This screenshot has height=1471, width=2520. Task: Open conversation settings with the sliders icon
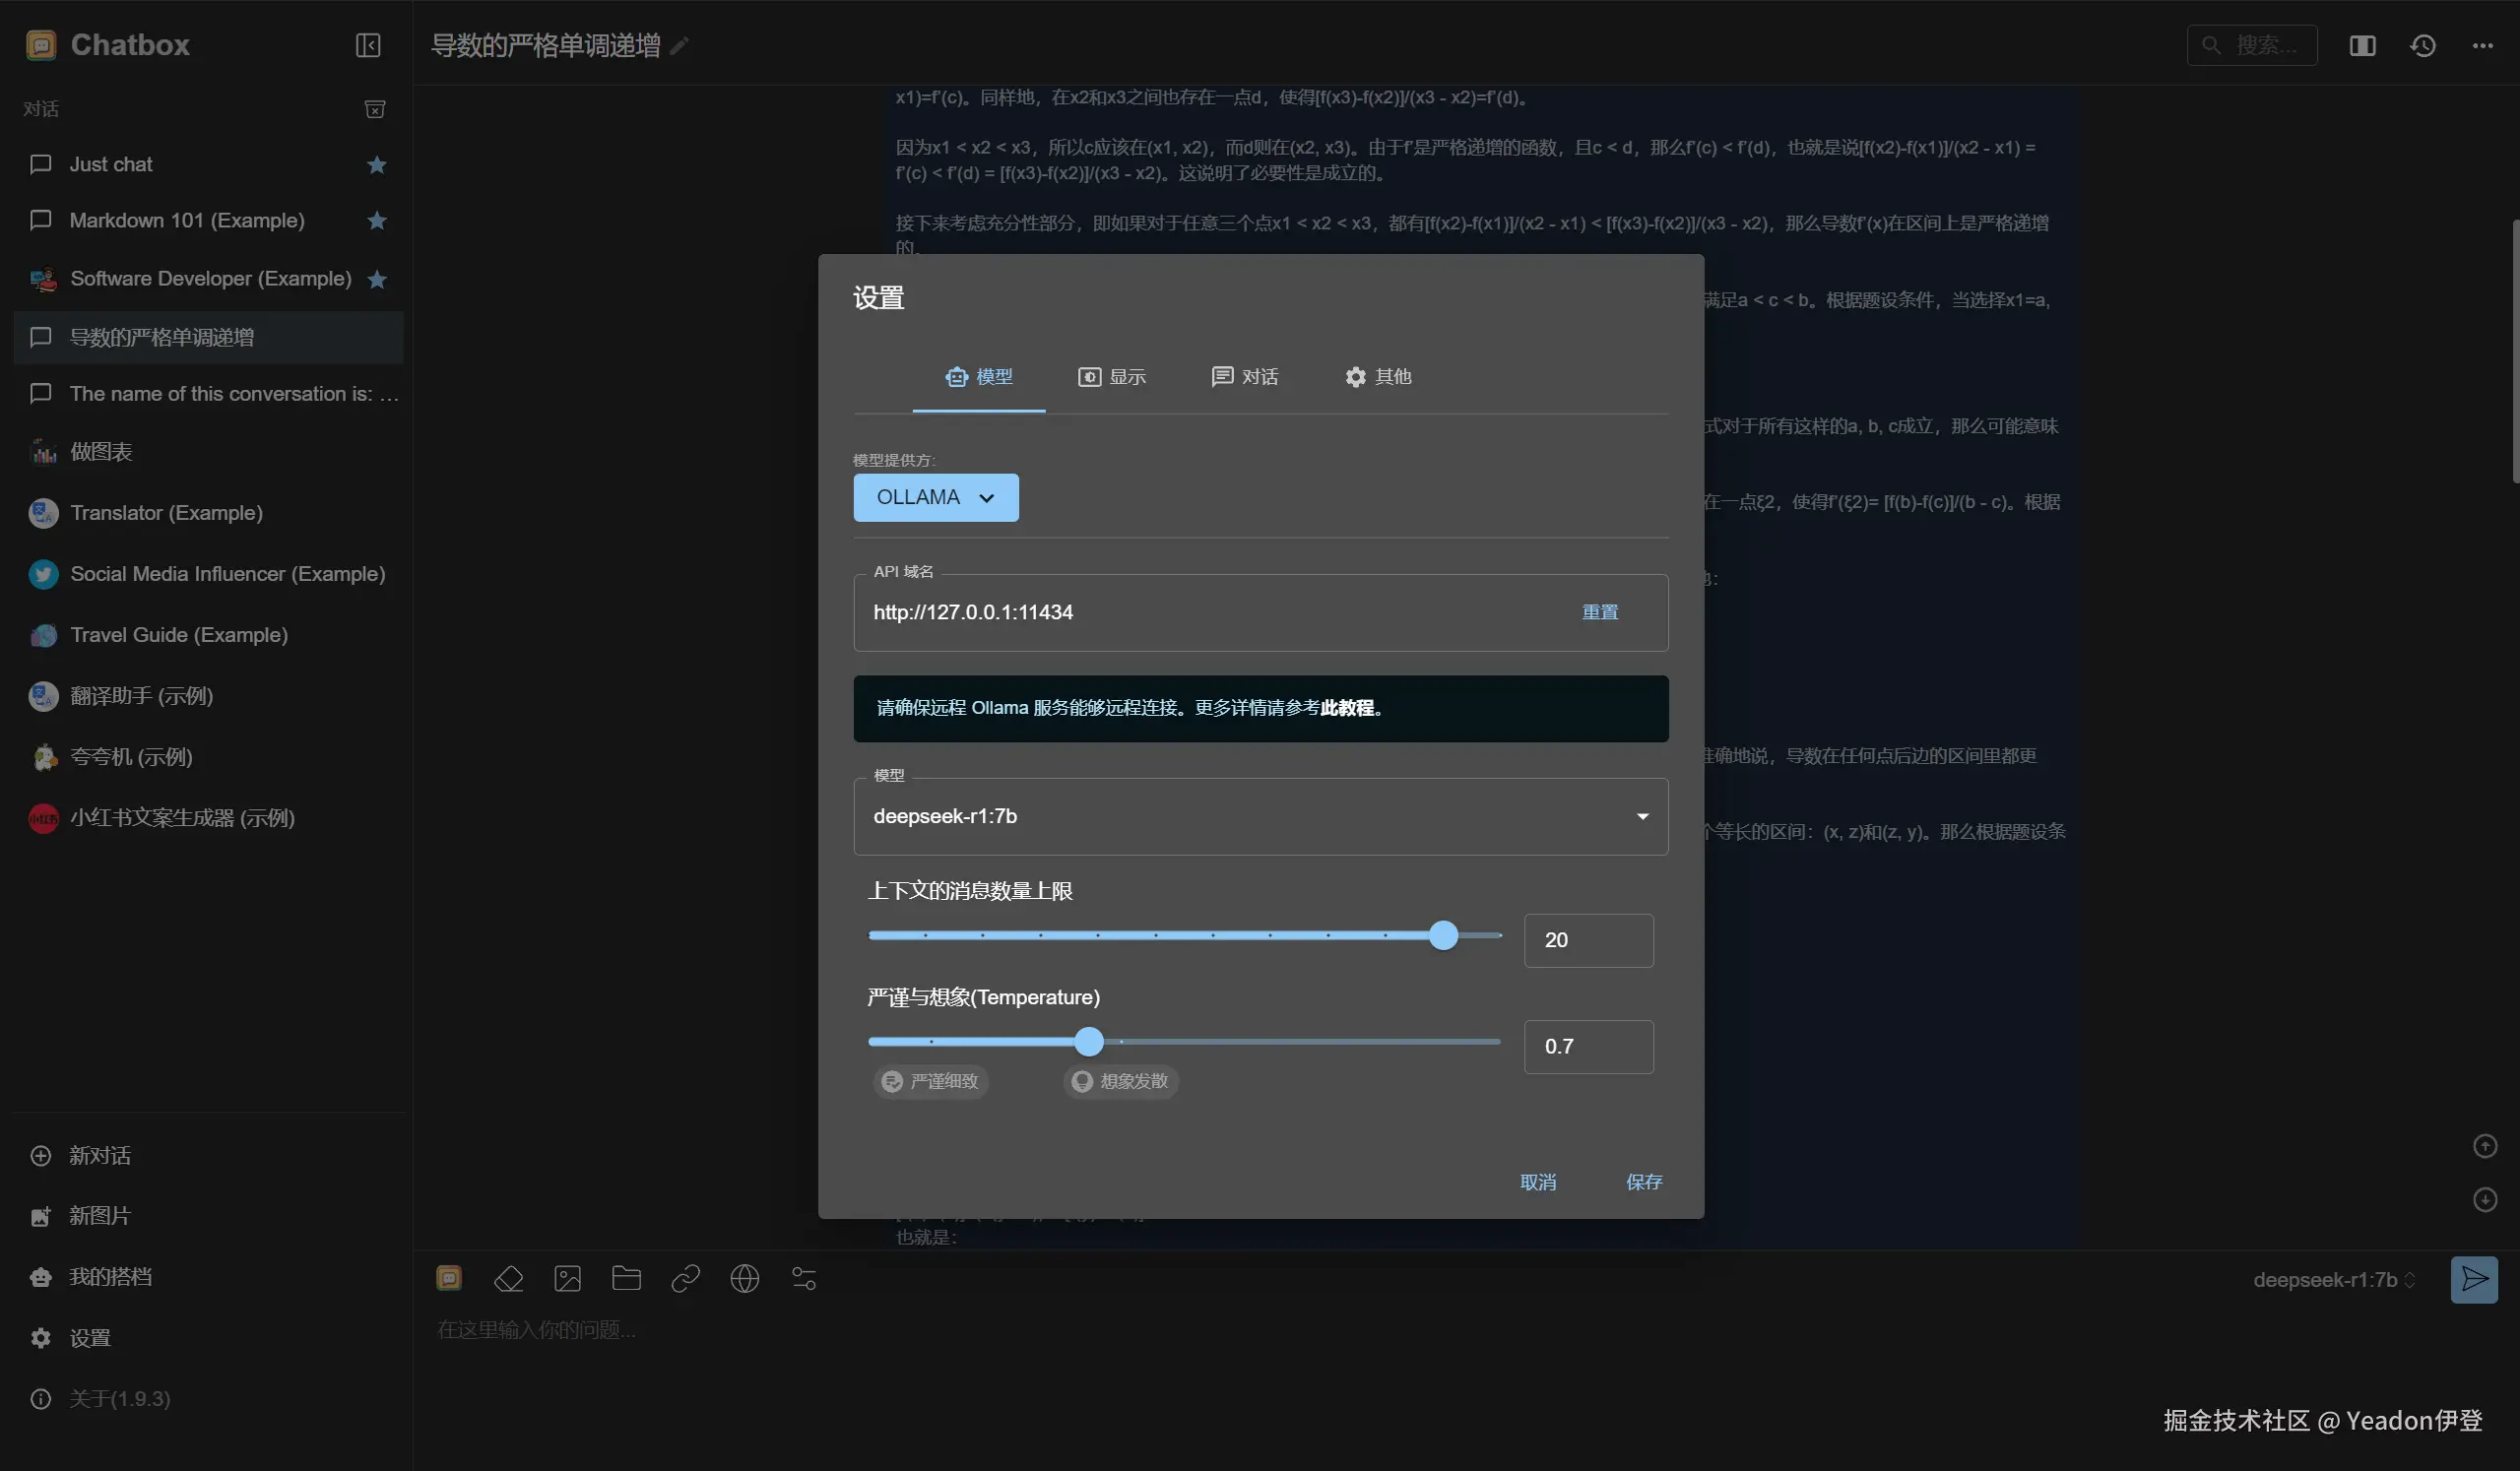(x=803, y=1279)
